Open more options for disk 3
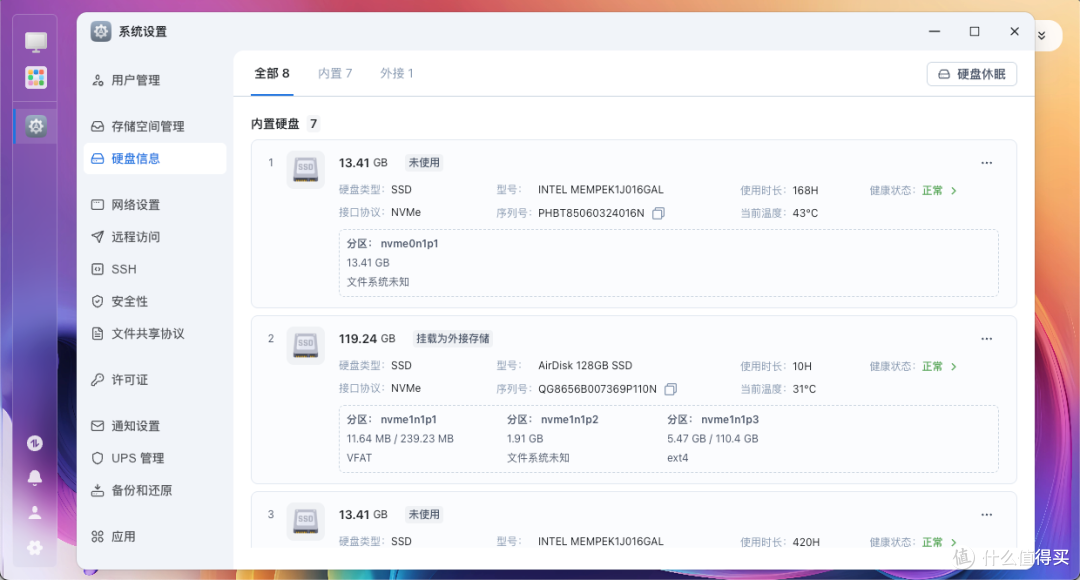 tap(986, 515)
